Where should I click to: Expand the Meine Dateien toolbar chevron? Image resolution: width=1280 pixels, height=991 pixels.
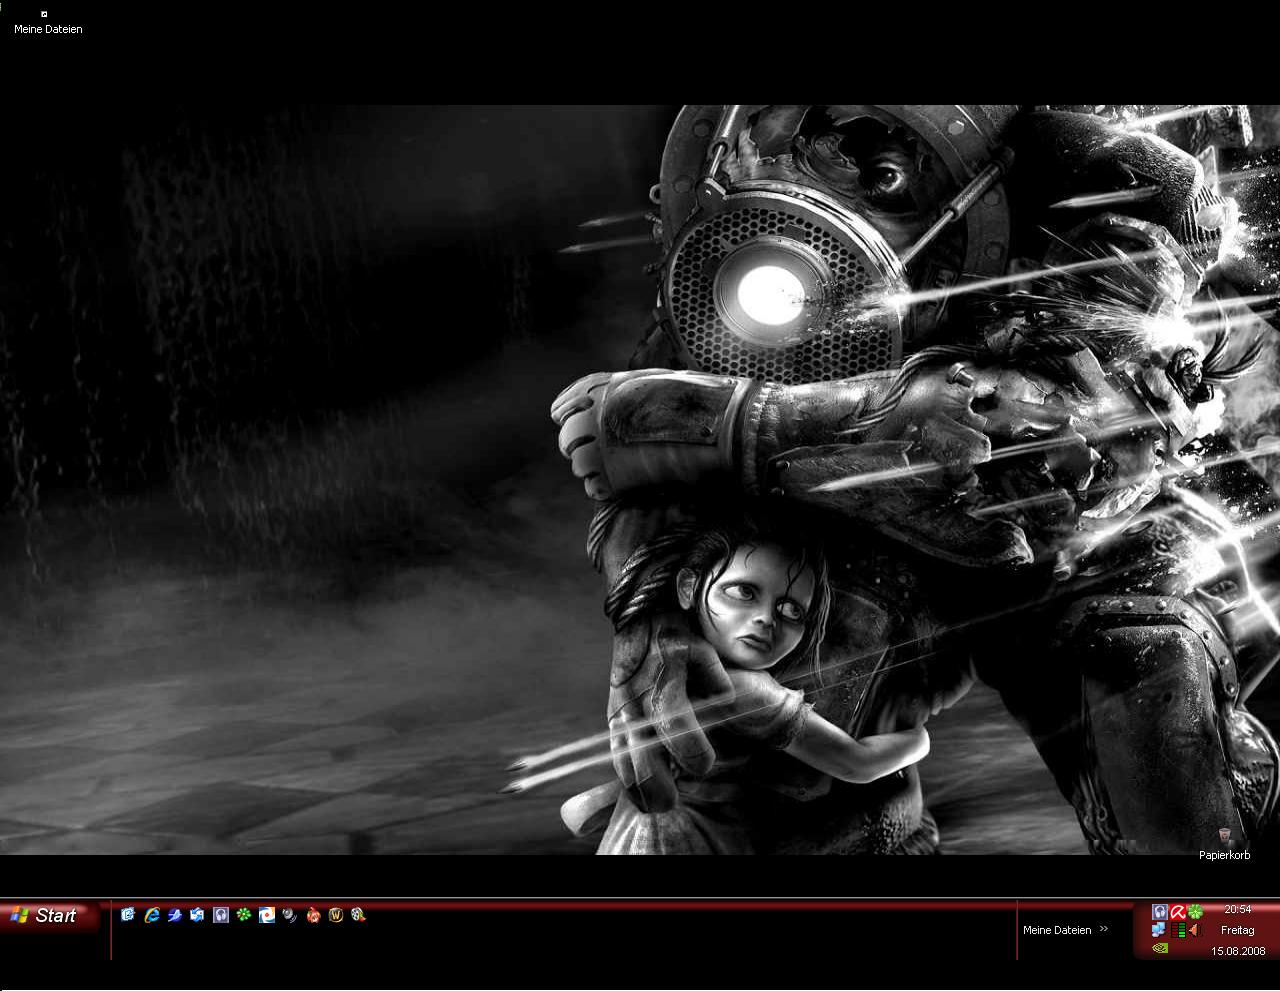point(1104,929)
